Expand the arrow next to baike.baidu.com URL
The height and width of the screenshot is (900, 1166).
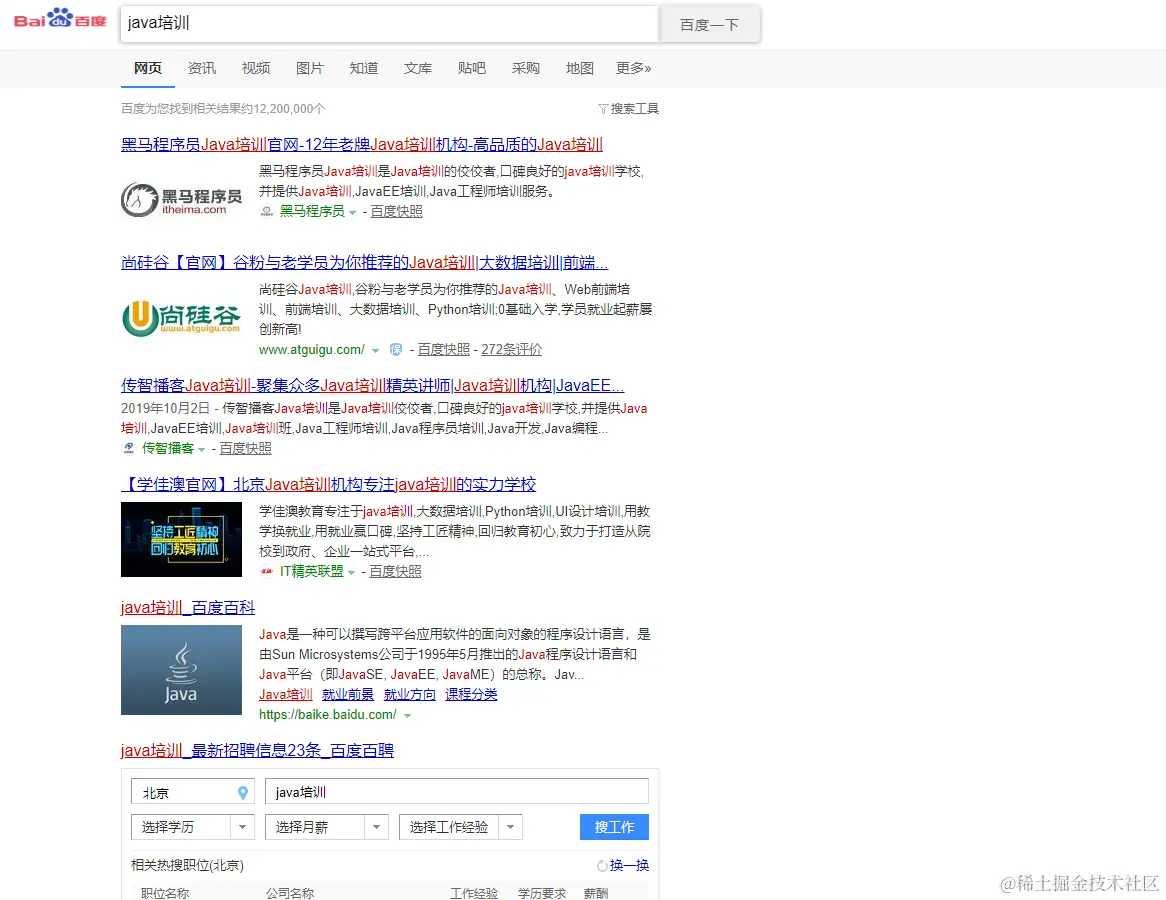pos(408,716)
